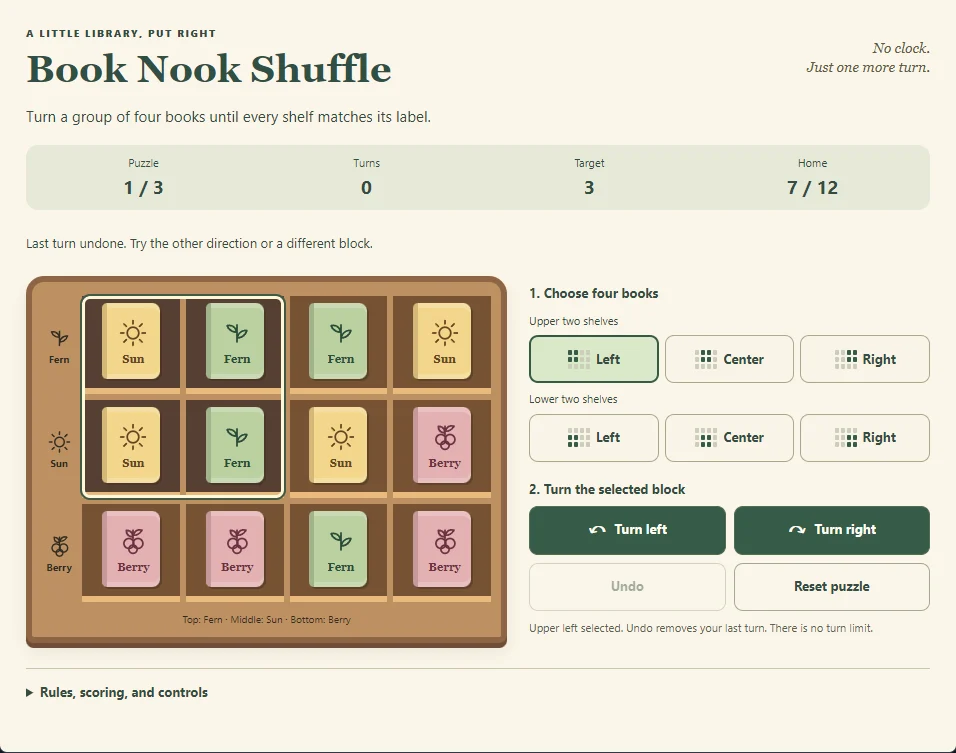Click the Fern book in middle shelf, second column
The width and height of the screenshot is (956, 753).
coord(235,445)
